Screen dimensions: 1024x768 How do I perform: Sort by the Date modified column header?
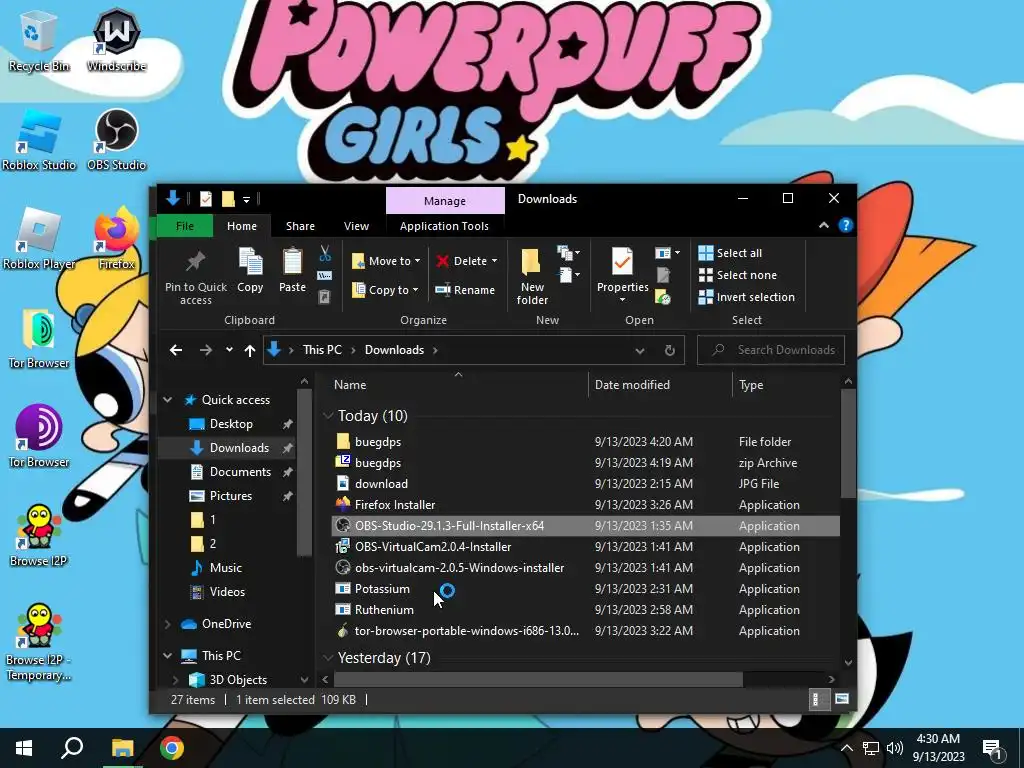tap(660, 385)
